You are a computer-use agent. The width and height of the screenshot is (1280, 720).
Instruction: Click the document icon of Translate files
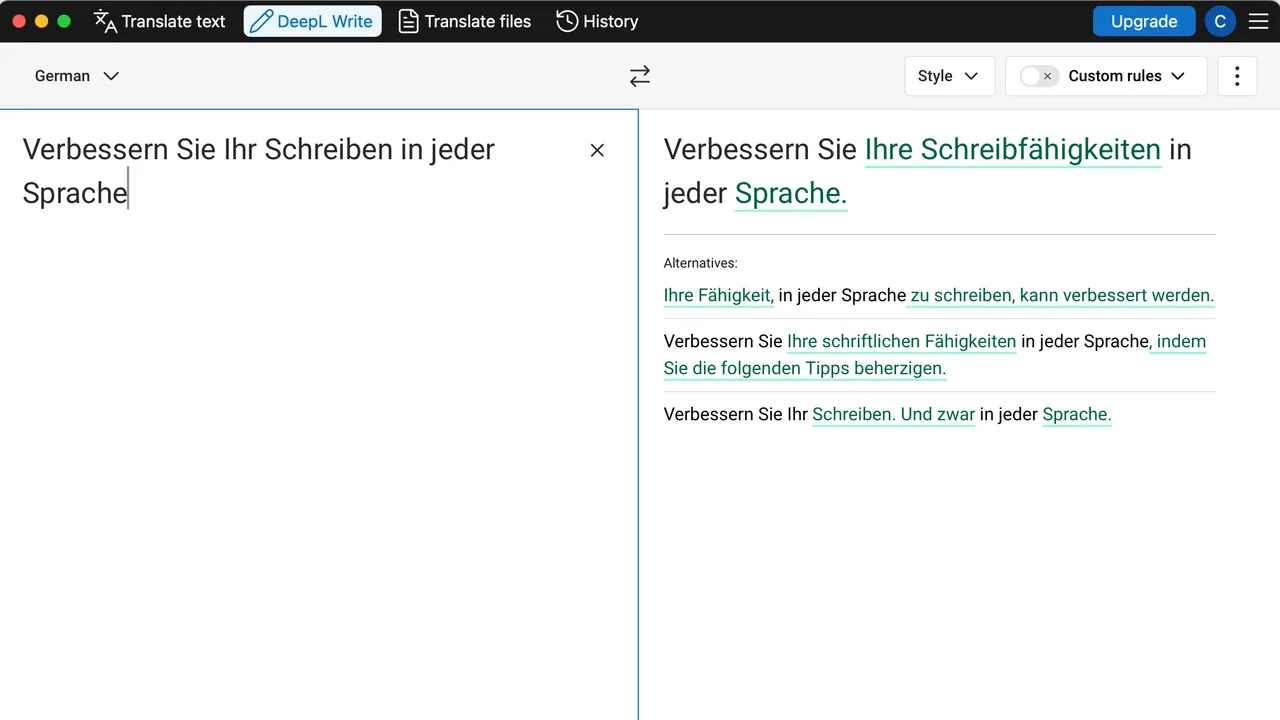tap(408, 21)
